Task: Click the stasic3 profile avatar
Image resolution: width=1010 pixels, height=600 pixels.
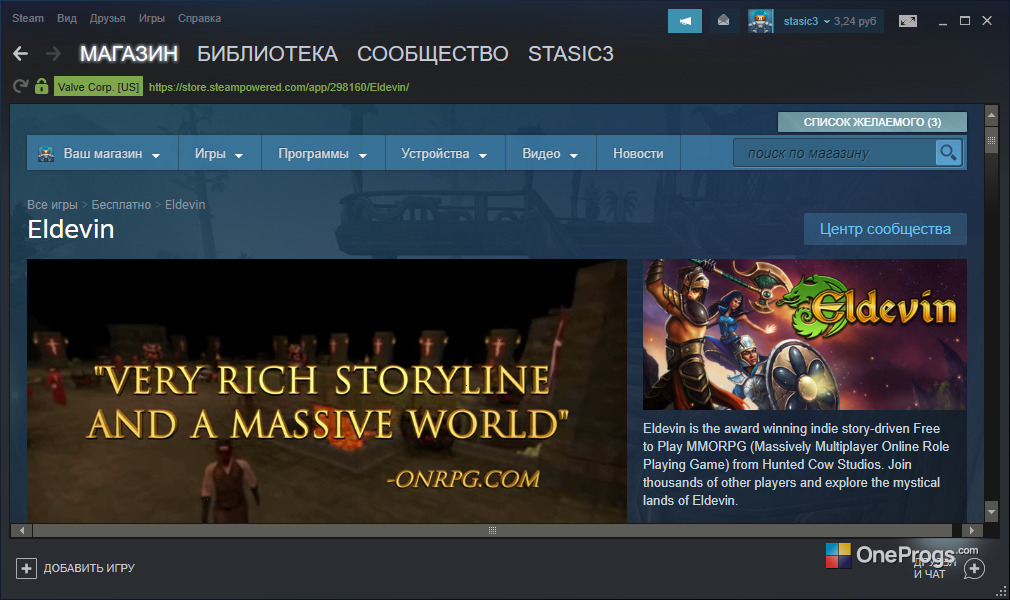Action: (x=761, y=21)
